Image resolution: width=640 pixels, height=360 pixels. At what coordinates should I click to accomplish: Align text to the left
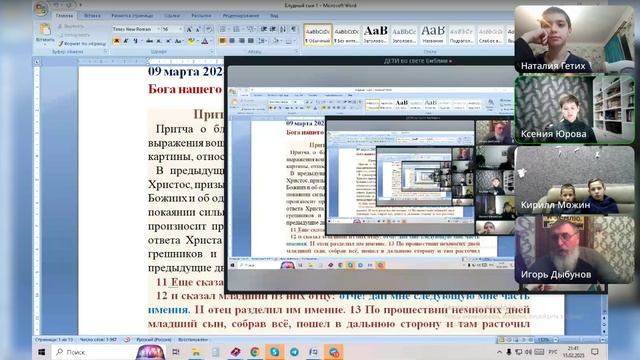click(222, 41)
